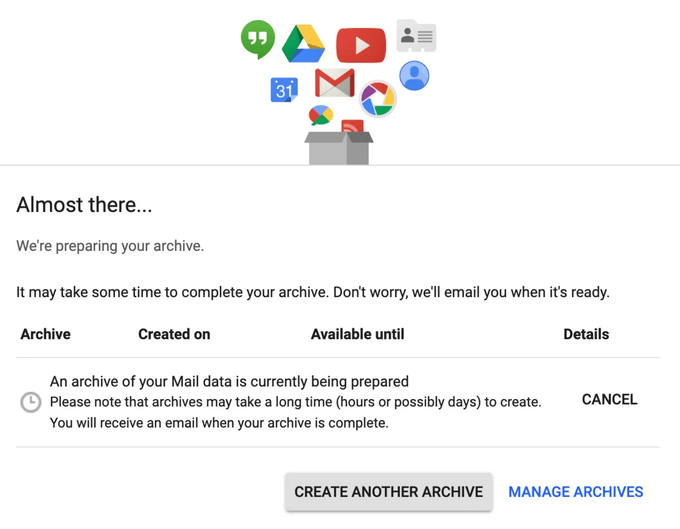The width and height of the screenshot is (680, 529).
Task: Click the red feed icon in the box
Action: 352,127
